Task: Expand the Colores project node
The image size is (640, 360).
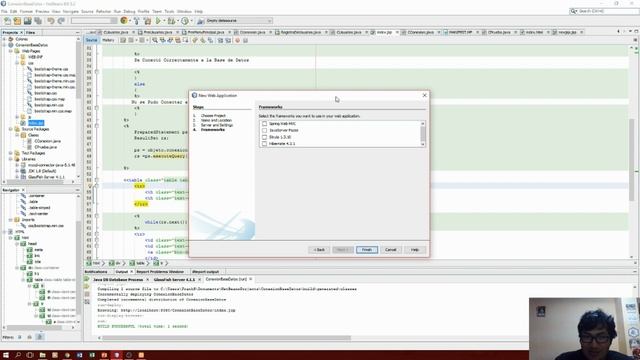Action: point(5,39)
